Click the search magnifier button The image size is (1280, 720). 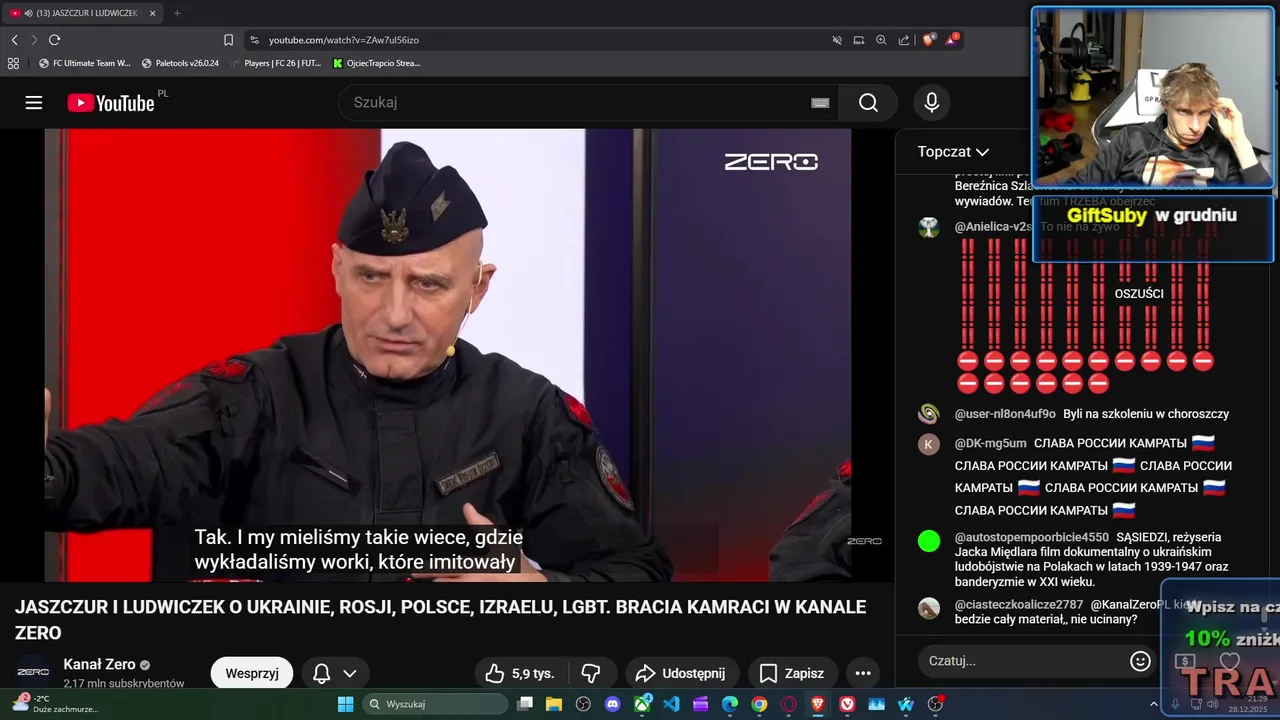(868, 102)
